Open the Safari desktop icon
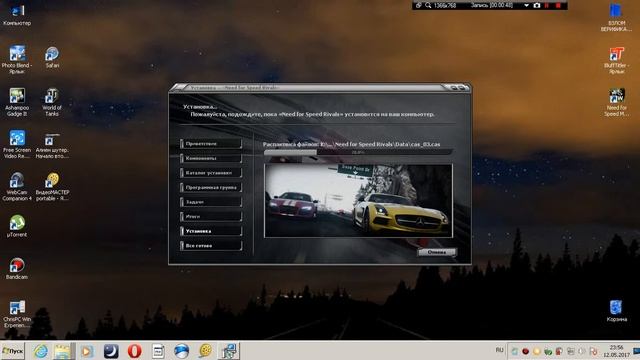Image resolution: width=640 pixels, height=360 pixels. (x=52, y=57)
